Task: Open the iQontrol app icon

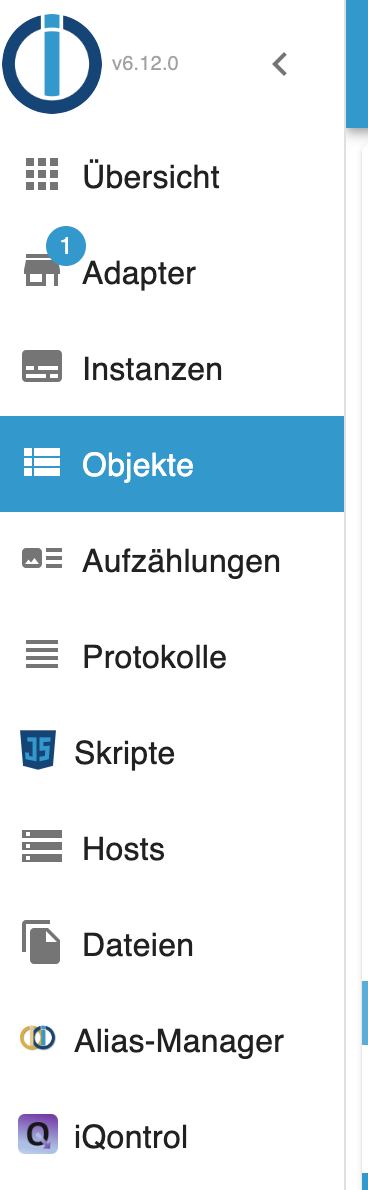Action: (38, 1134)
